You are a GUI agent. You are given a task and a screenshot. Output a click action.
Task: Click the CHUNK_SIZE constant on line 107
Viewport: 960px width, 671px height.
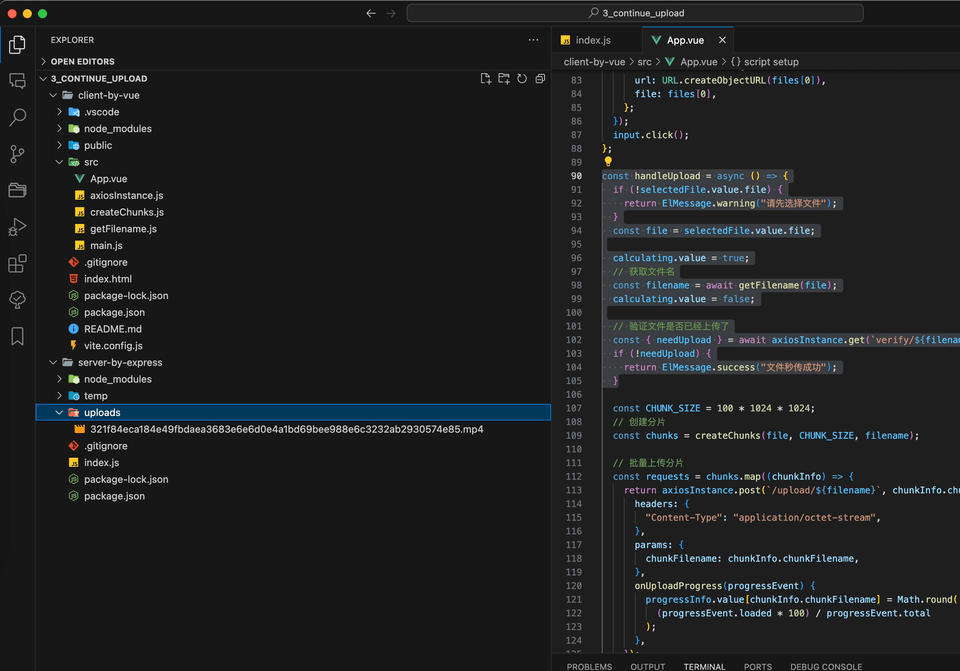[x=672, y=408]
